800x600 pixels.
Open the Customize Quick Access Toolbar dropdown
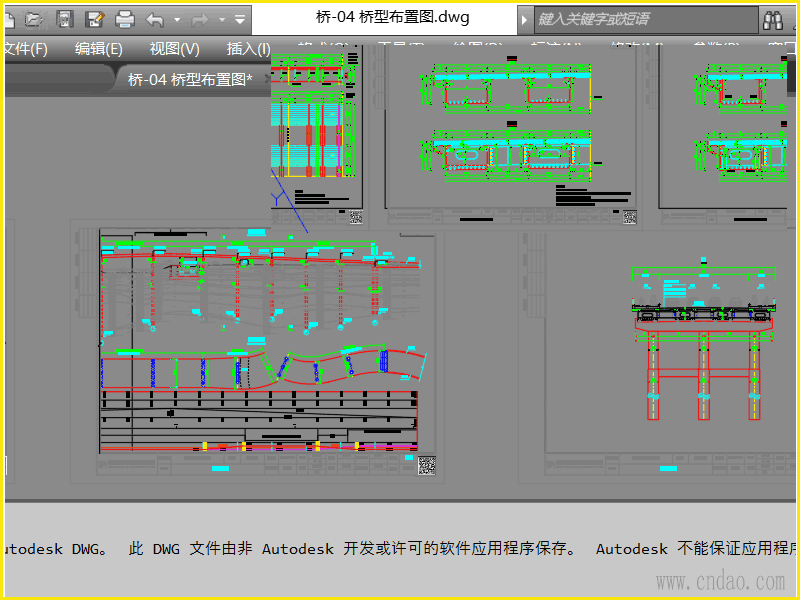pos(240,20)
